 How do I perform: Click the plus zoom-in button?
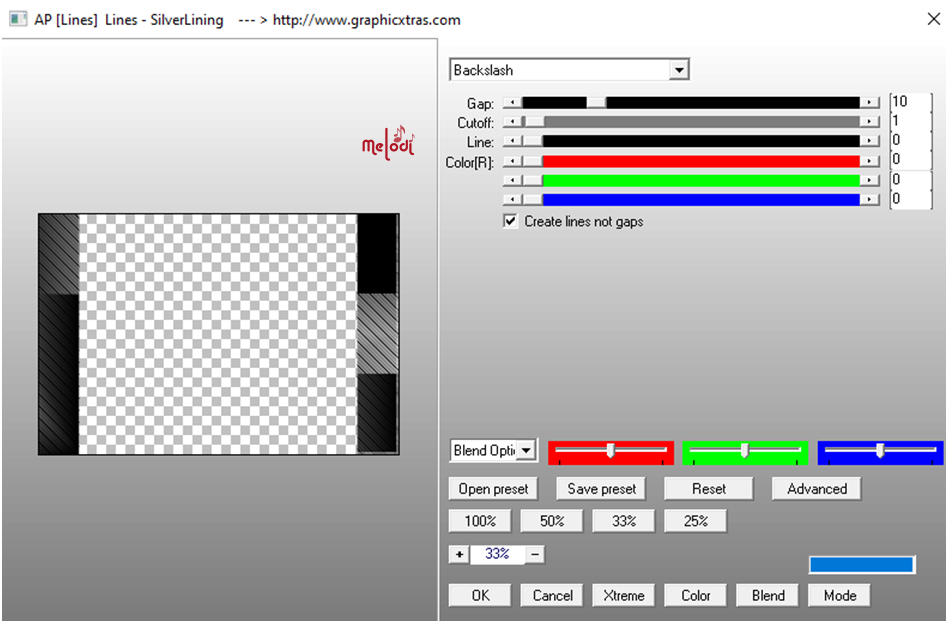(459, 554)
